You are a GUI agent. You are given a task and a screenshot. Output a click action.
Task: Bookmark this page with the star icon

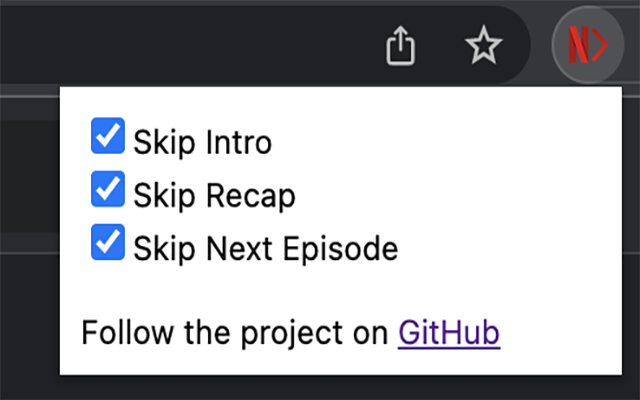point(483,45)
